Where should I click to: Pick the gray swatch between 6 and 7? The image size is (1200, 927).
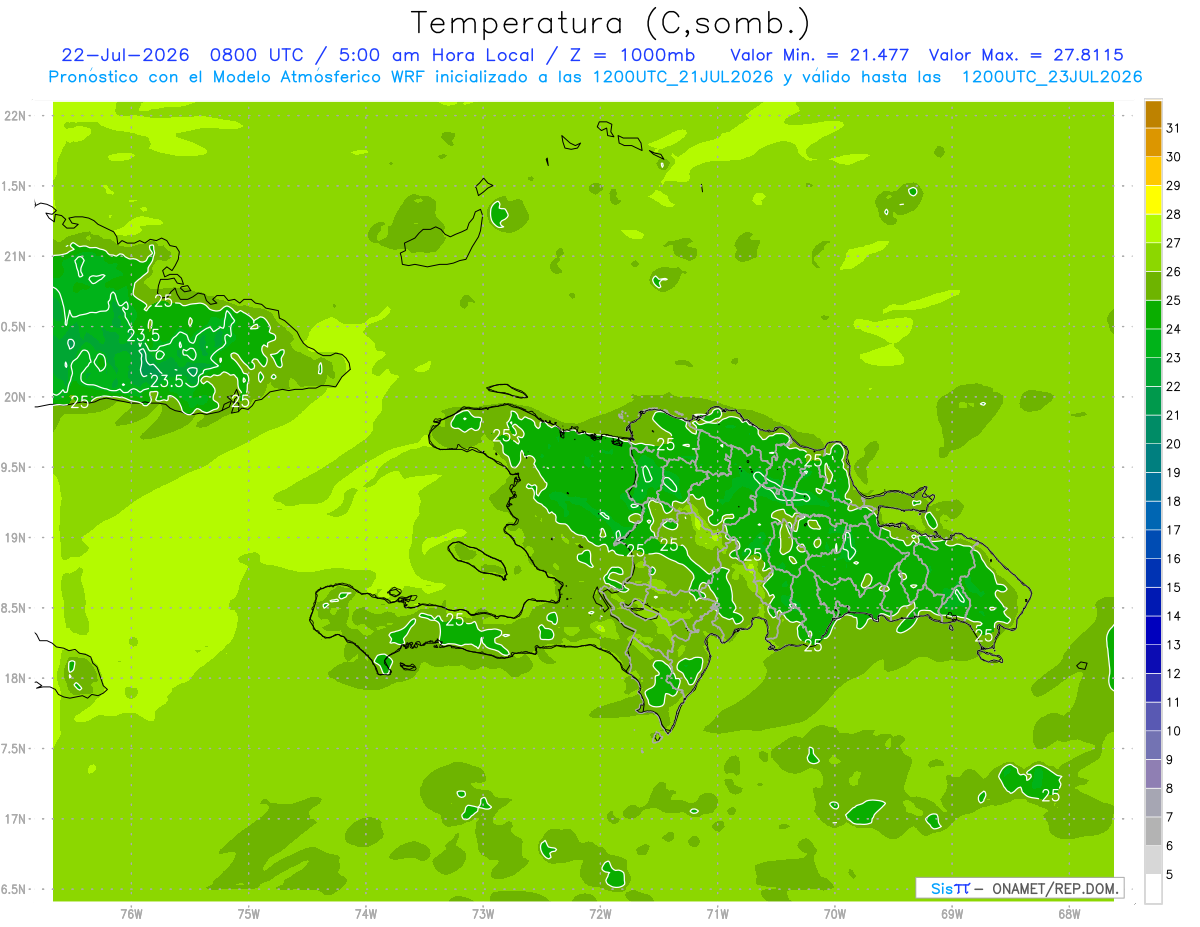click(1153, 831)
